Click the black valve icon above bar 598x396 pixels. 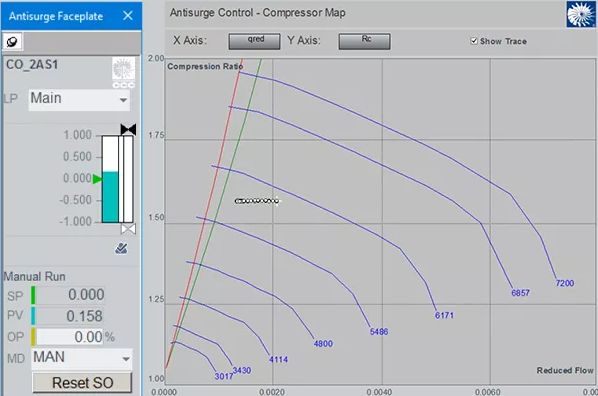(x=128, y=130)
